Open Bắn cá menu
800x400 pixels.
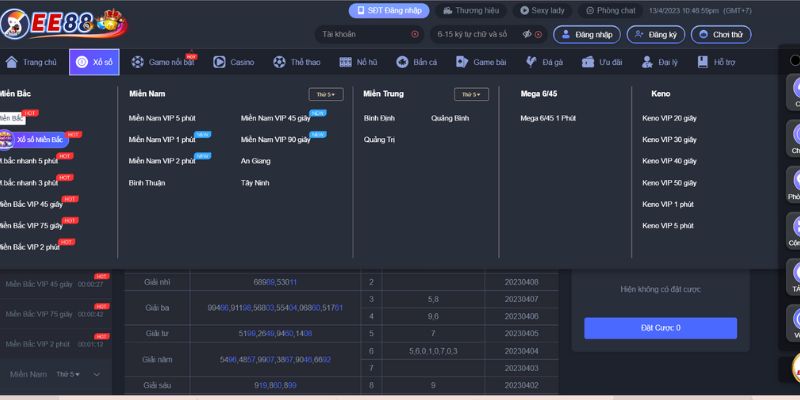417,62
